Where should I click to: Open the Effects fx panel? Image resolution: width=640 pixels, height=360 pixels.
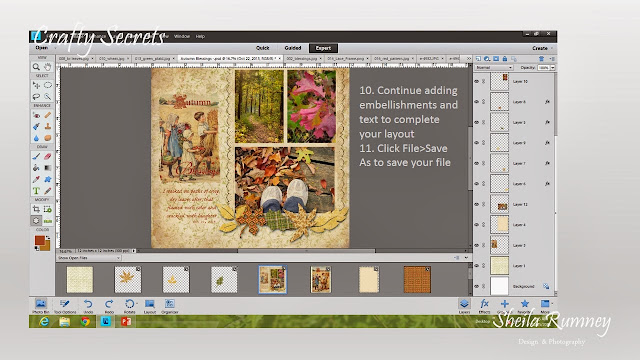pos(484,305)
